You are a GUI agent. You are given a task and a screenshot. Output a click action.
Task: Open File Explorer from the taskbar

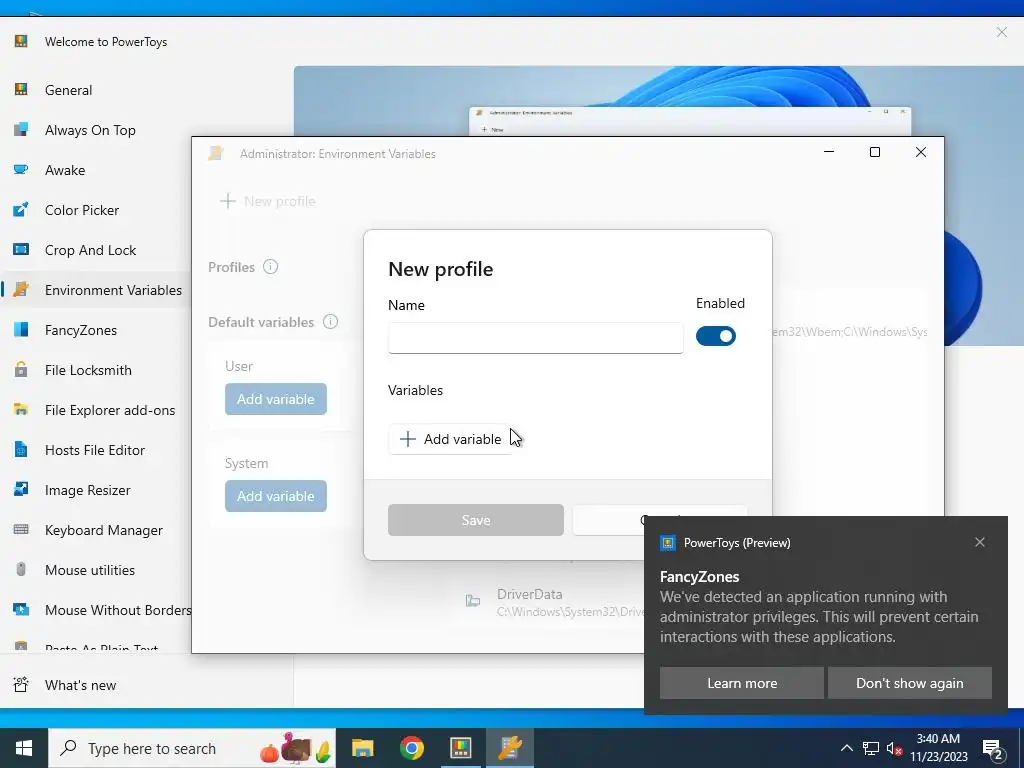coord(362,748)
